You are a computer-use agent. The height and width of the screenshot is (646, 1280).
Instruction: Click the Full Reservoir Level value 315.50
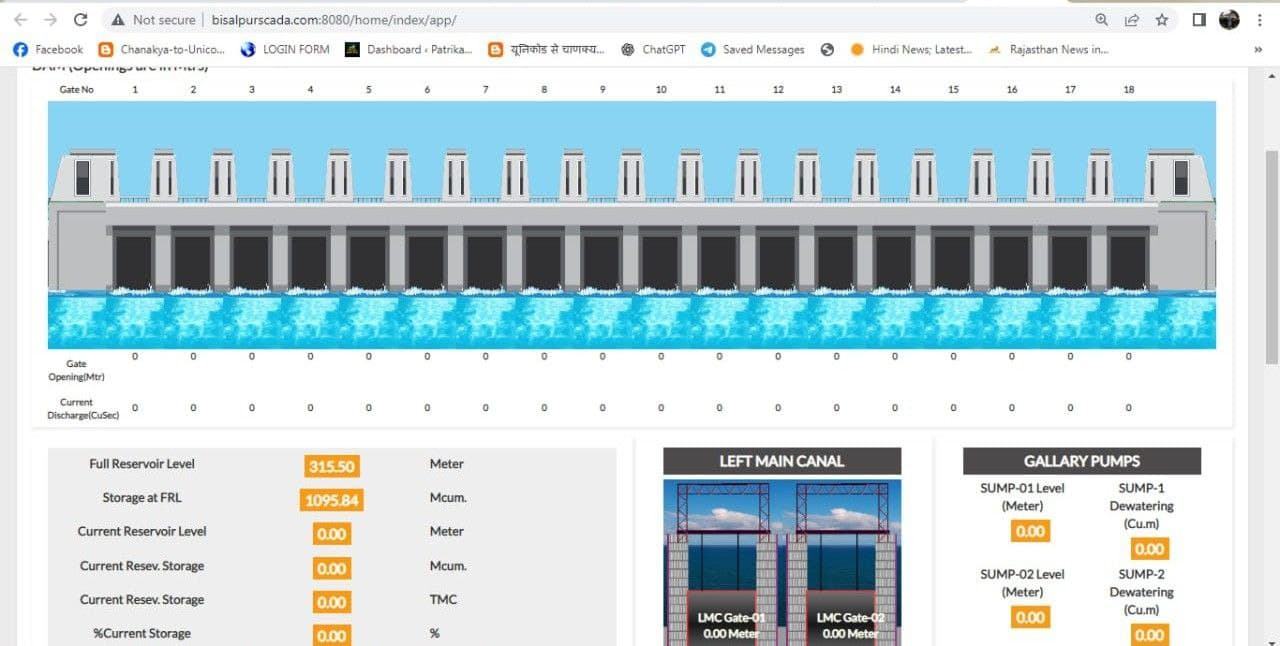pos(331,466)
